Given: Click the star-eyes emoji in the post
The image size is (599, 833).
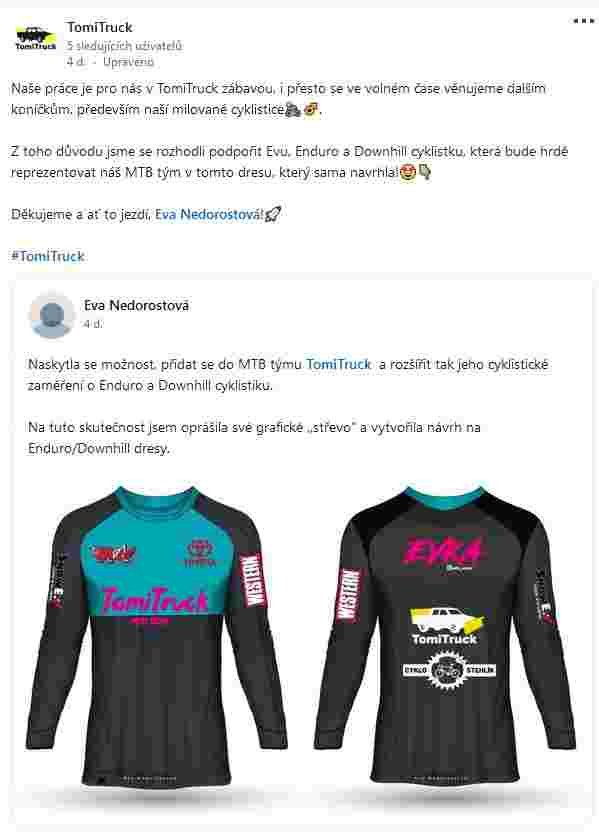Looking at the screenshot, I should coord(407,173).
